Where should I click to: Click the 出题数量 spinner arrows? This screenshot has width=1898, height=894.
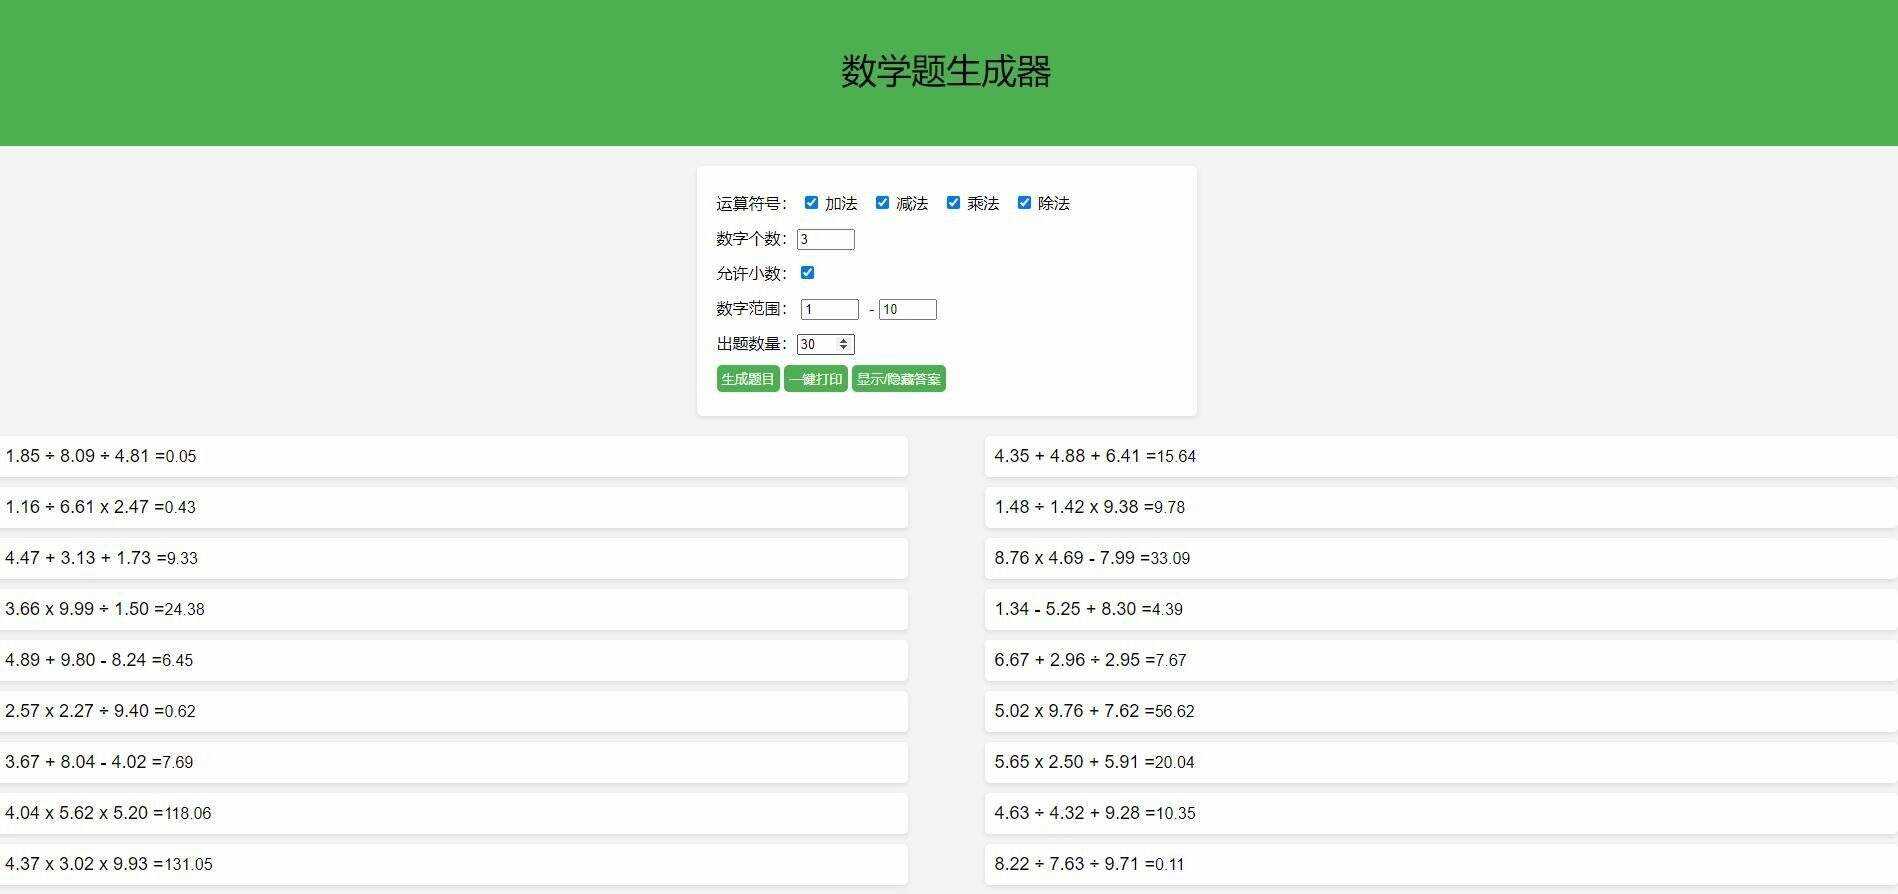[844, 345]
